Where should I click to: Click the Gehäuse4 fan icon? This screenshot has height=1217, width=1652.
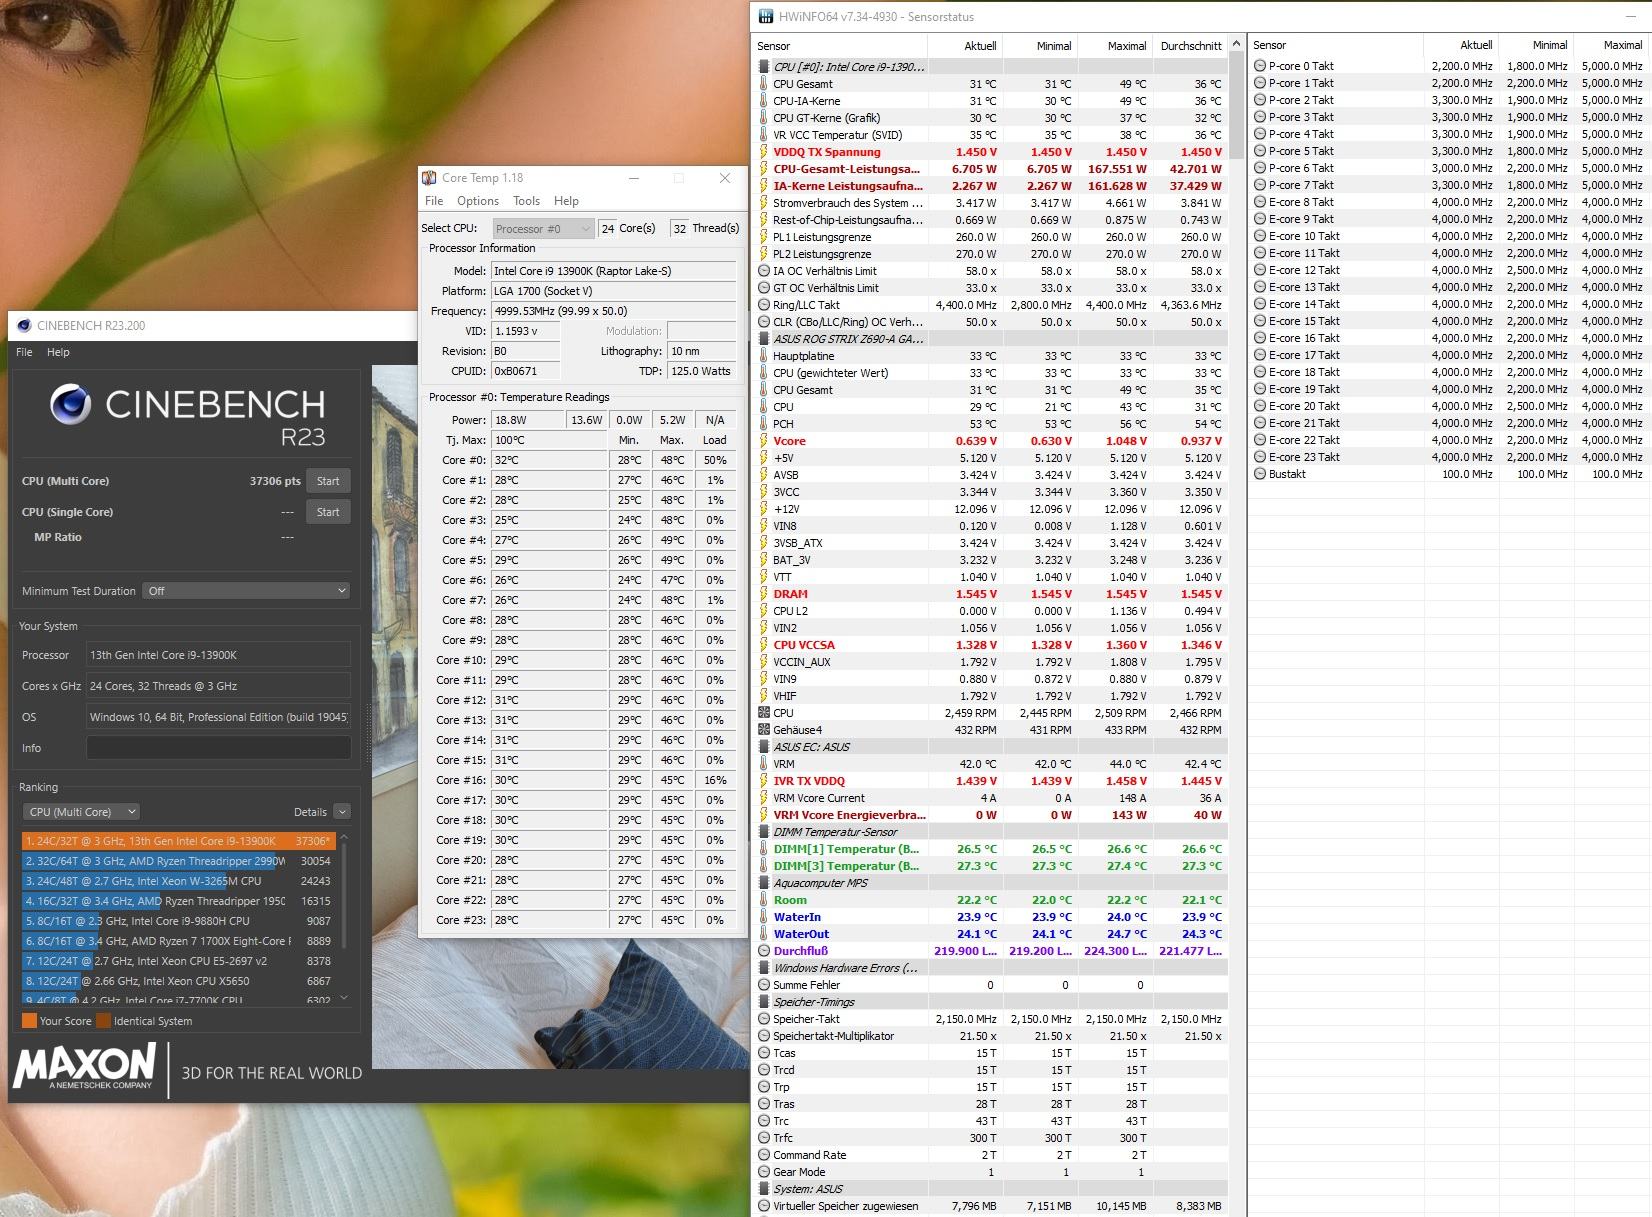764,730
